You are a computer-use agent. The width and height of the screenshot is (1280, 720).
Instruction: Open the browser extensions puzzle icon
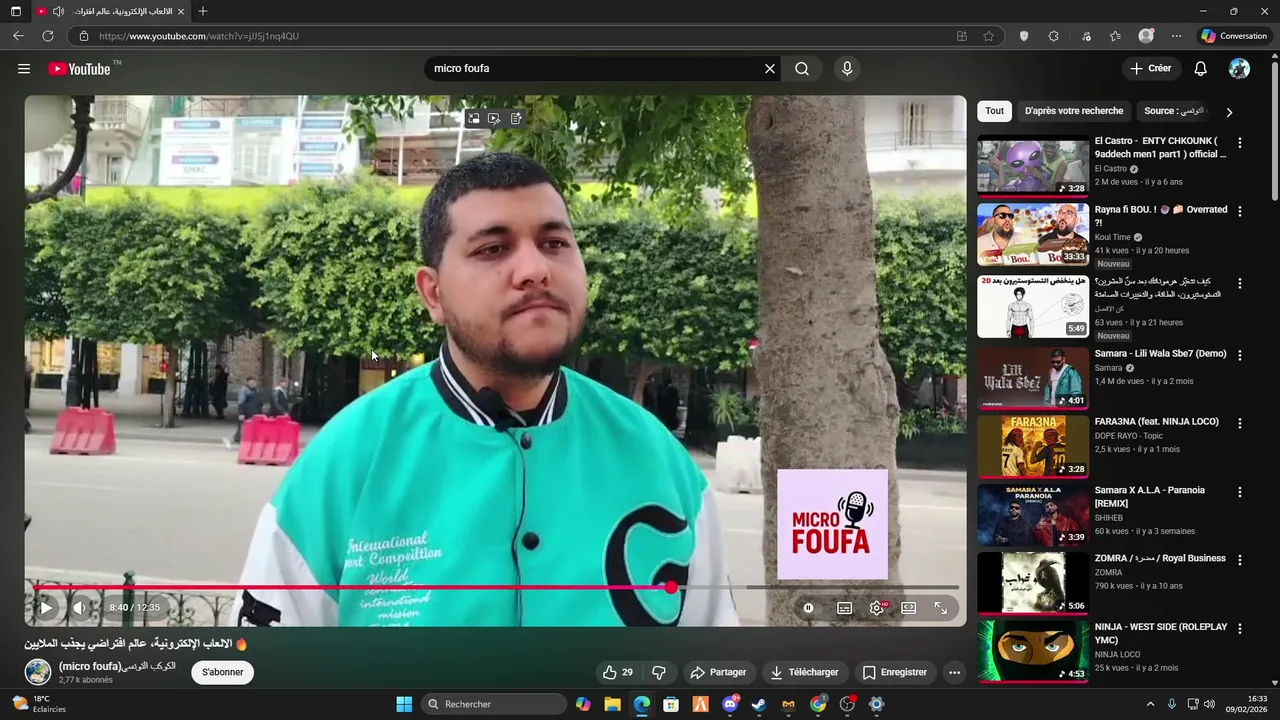1054,36
